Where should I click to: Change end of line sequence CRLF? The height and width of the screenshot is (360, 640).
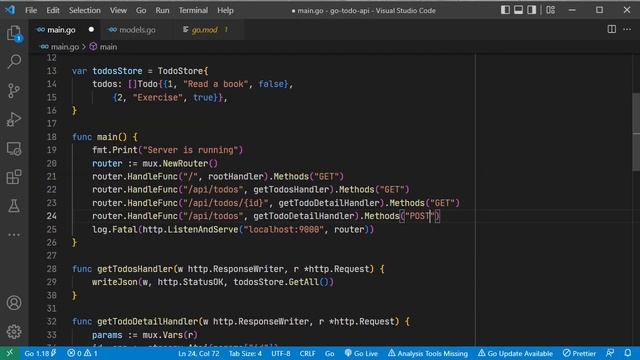tap(307, 353)
